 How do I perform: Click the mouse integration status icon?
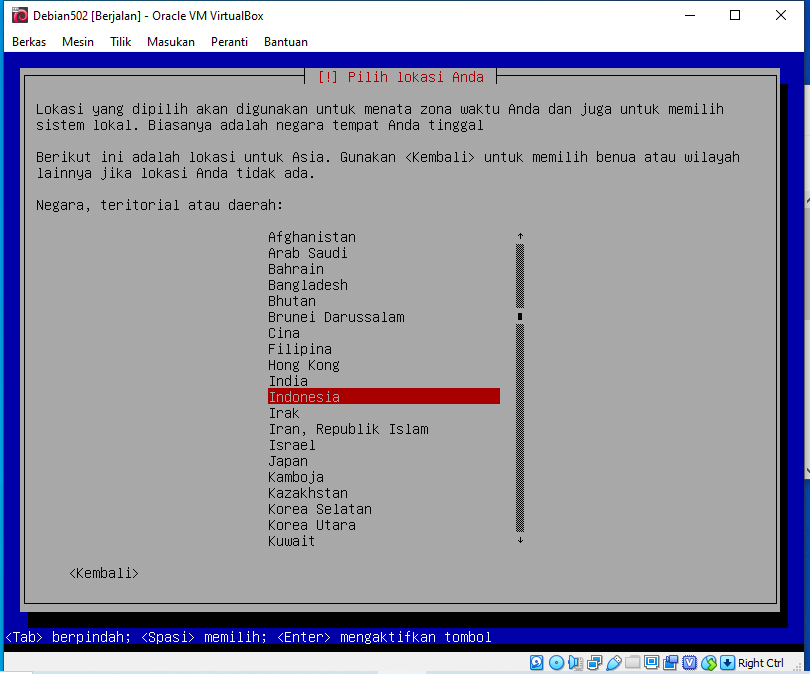(x=709, y=662)
